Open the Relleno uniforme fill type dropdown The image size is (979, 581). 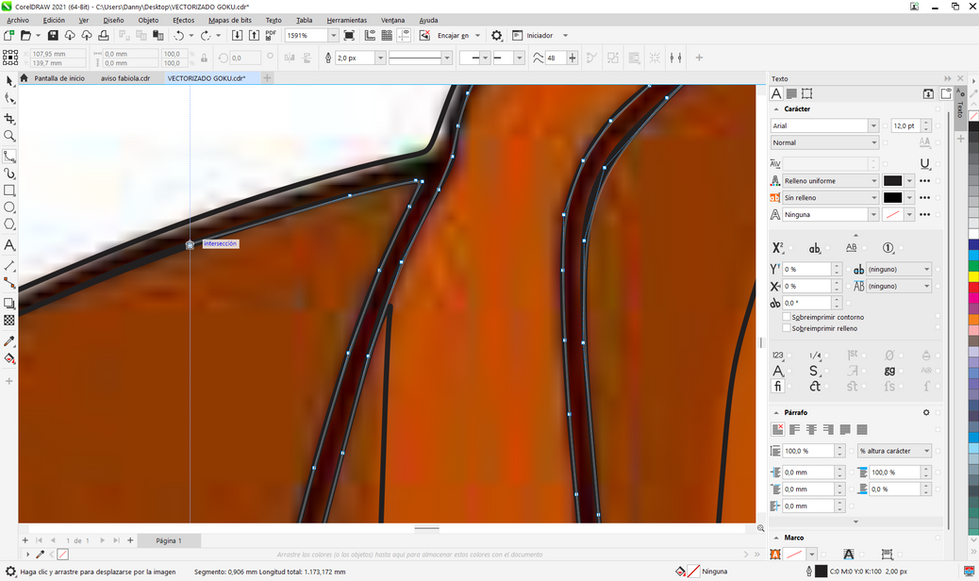point(873,181)
